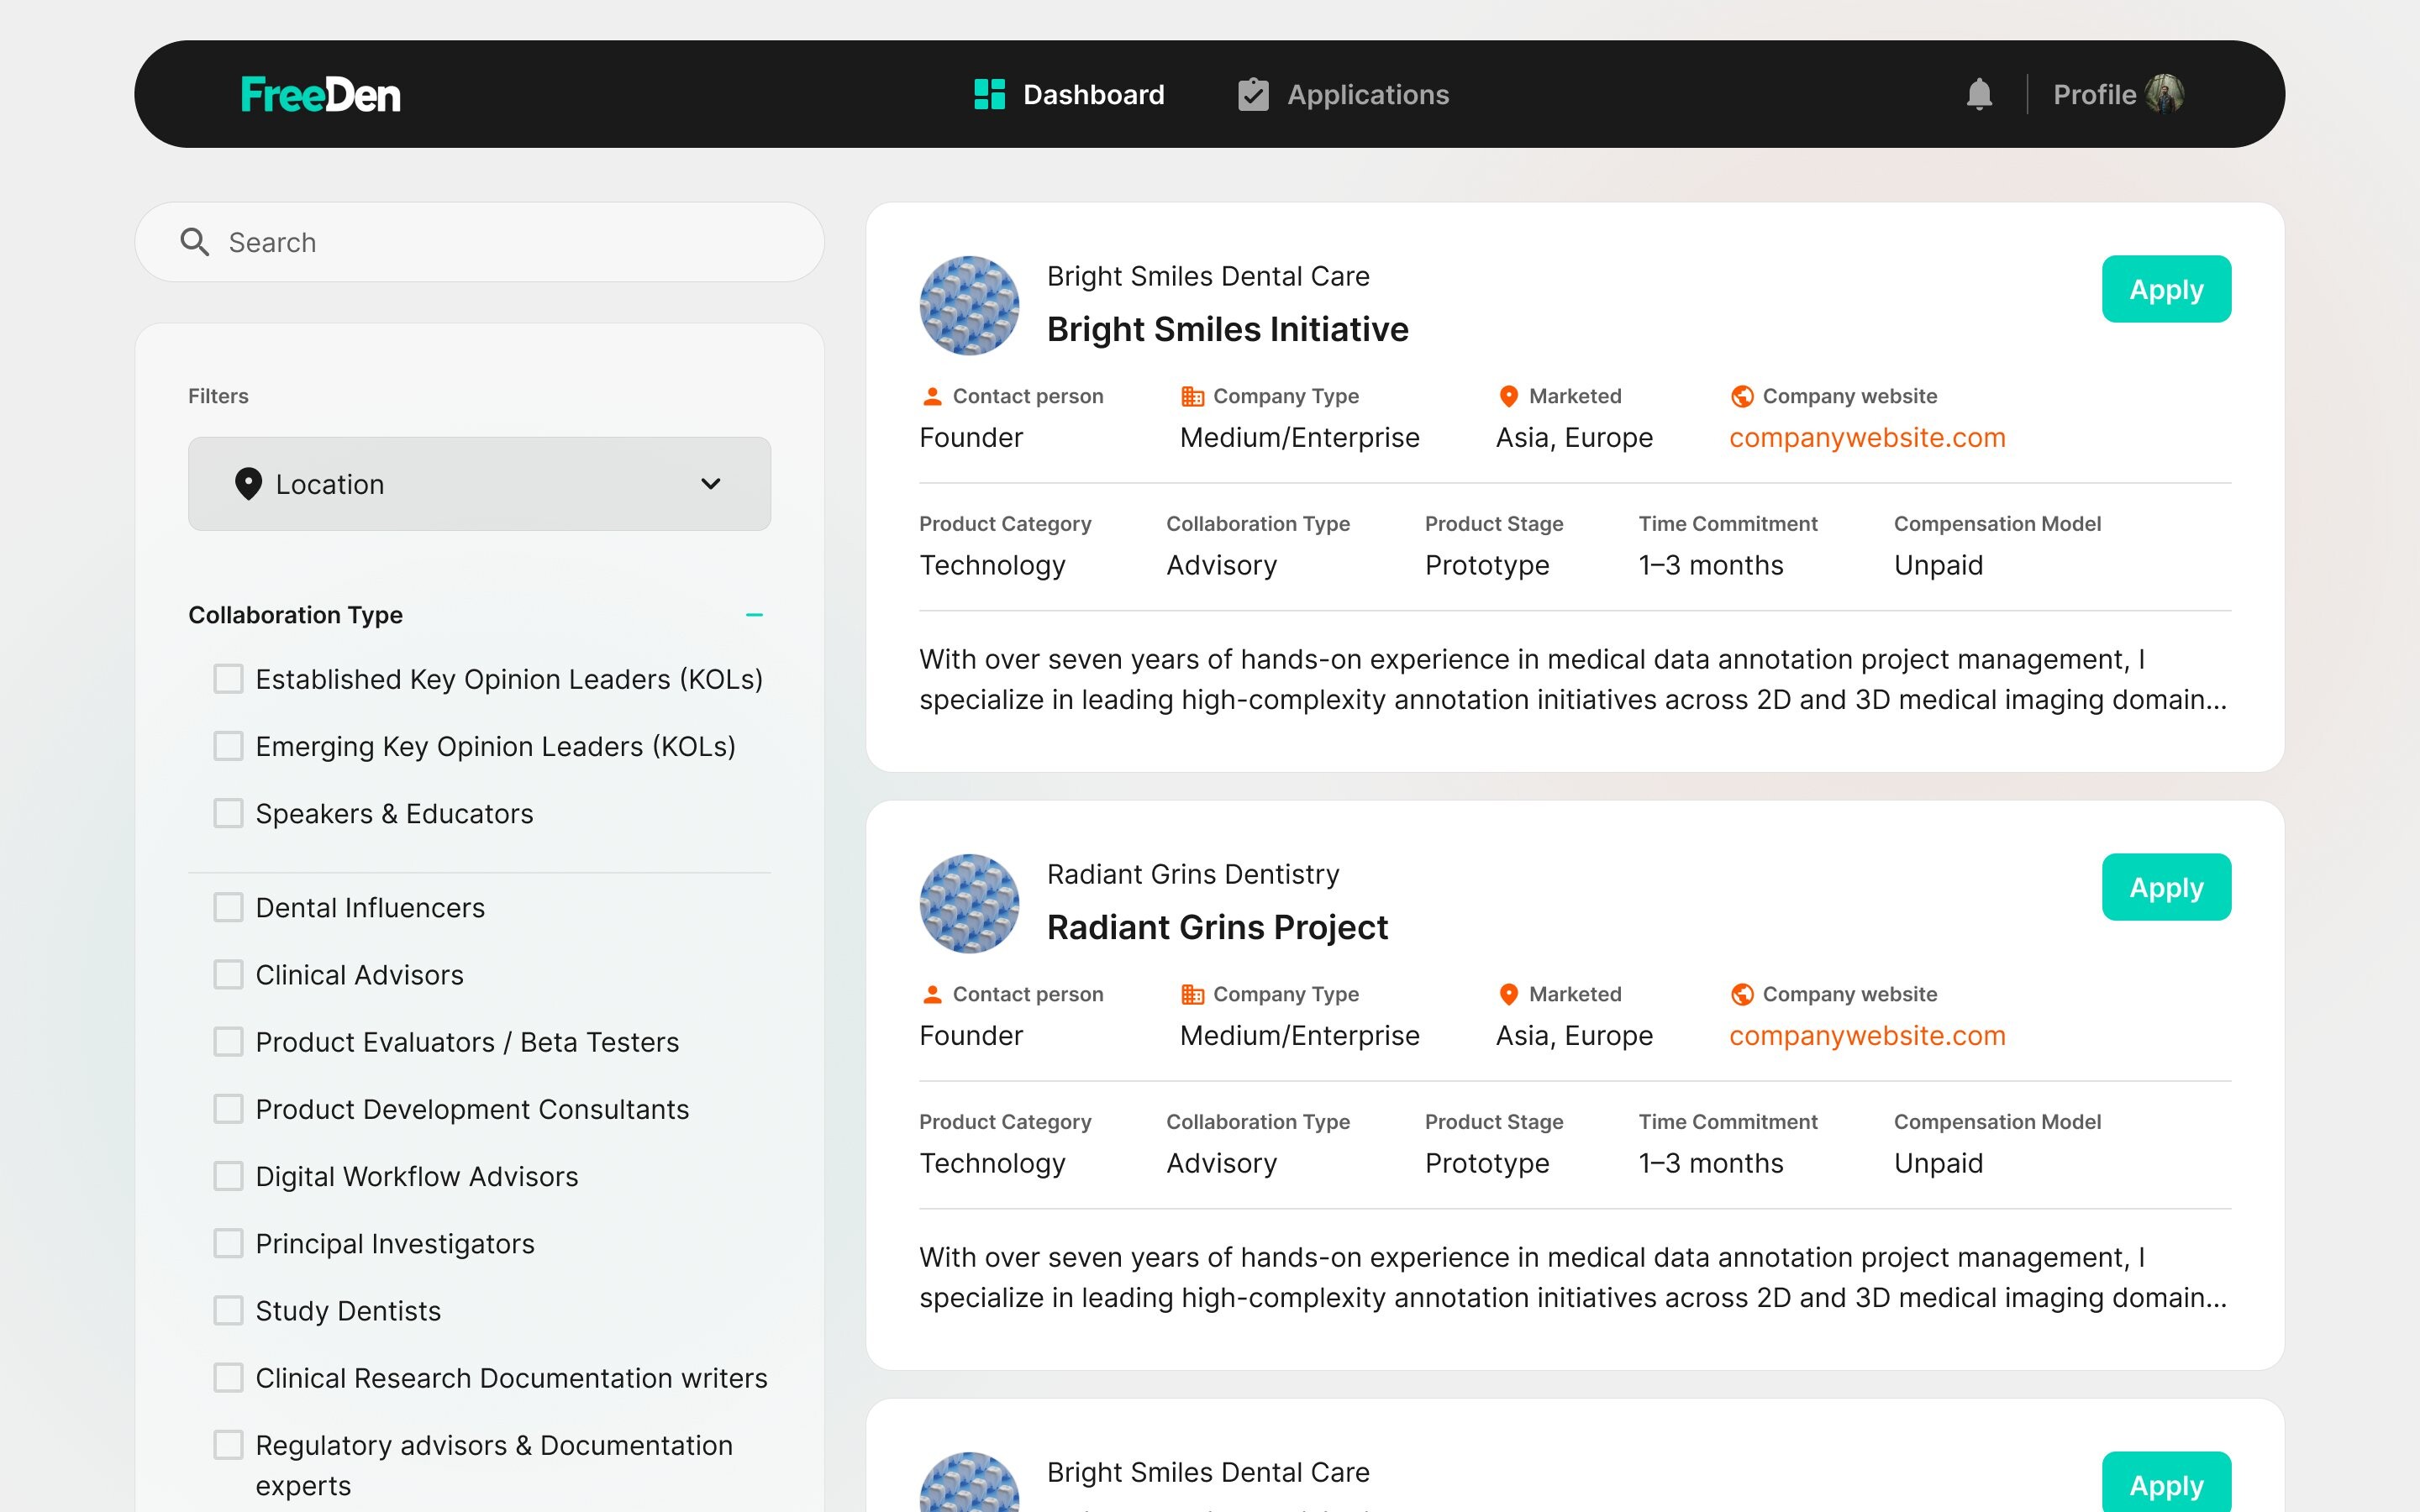Apply to Radiant Grins Project

coord(2166,887)
